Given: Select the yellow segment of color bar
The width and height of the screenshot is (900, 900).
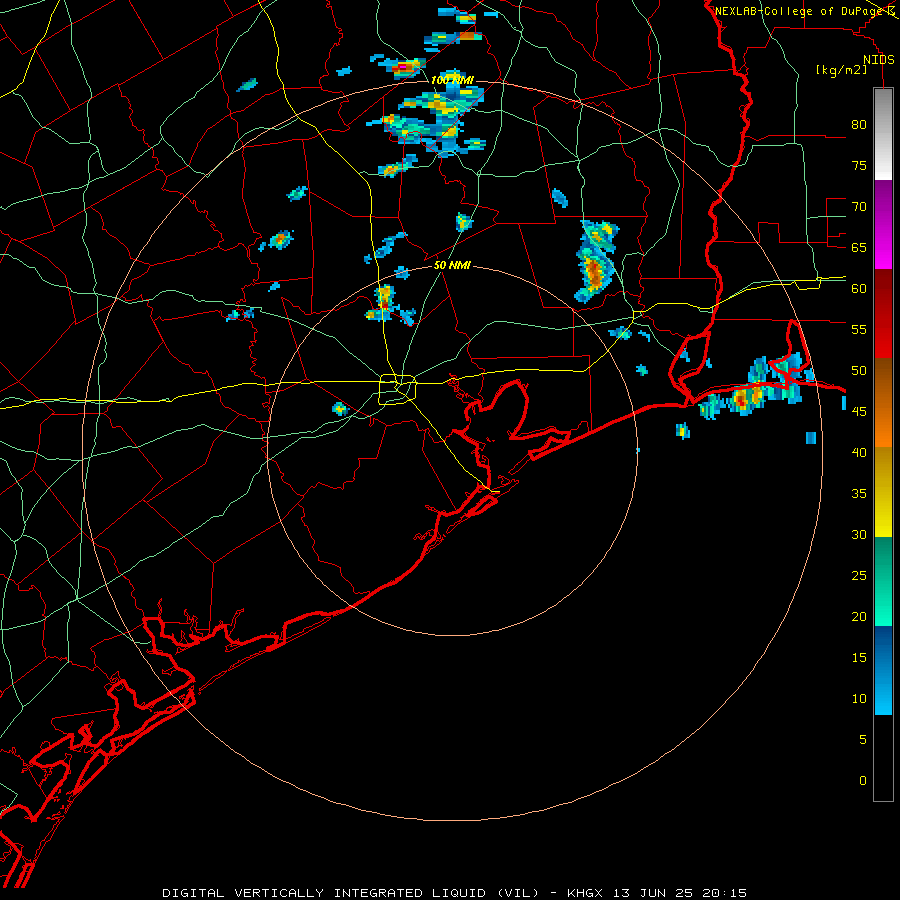Looking at the screenshot, I should [883, 492].
